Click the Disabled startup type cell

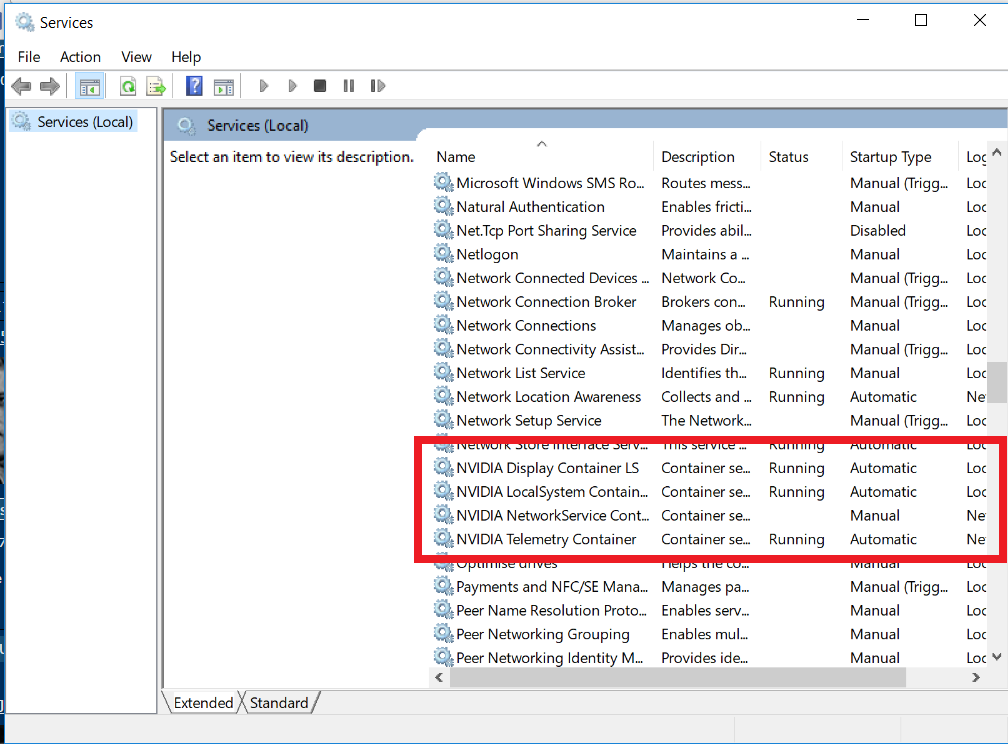coord(878,230)
